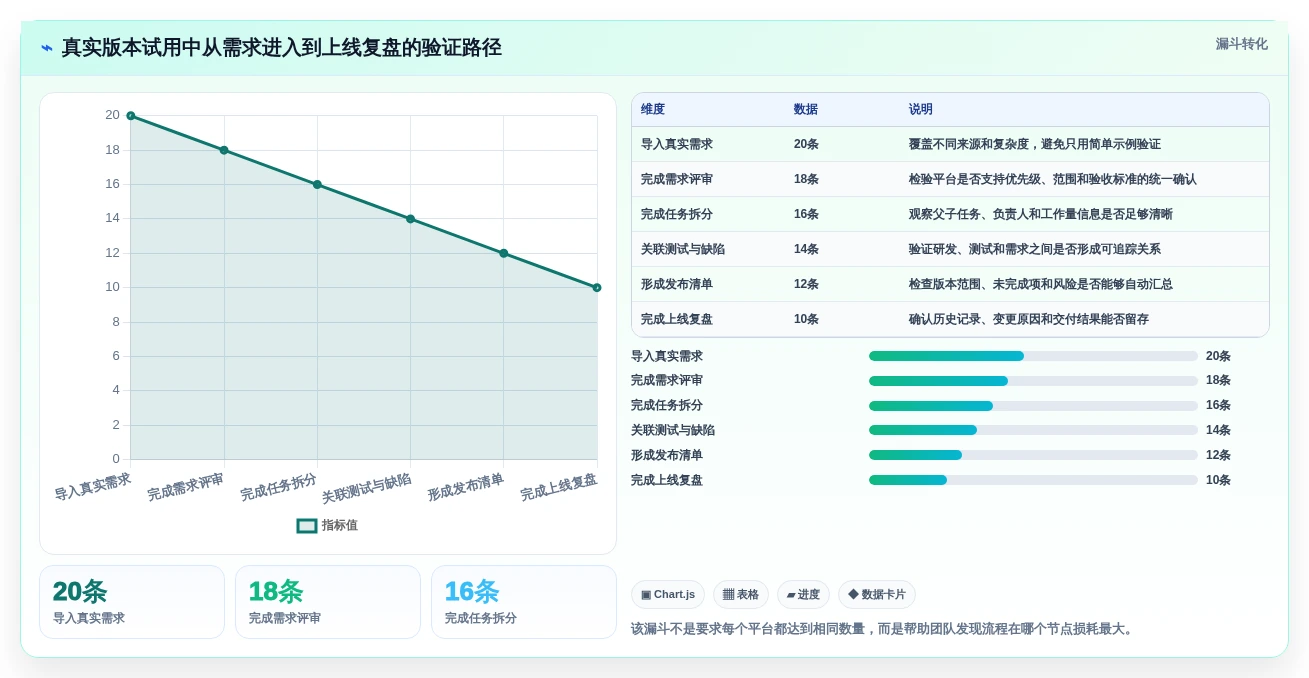
Task: Click the 完成需求评审 data point on chart
Action: (x=224, y=150)
